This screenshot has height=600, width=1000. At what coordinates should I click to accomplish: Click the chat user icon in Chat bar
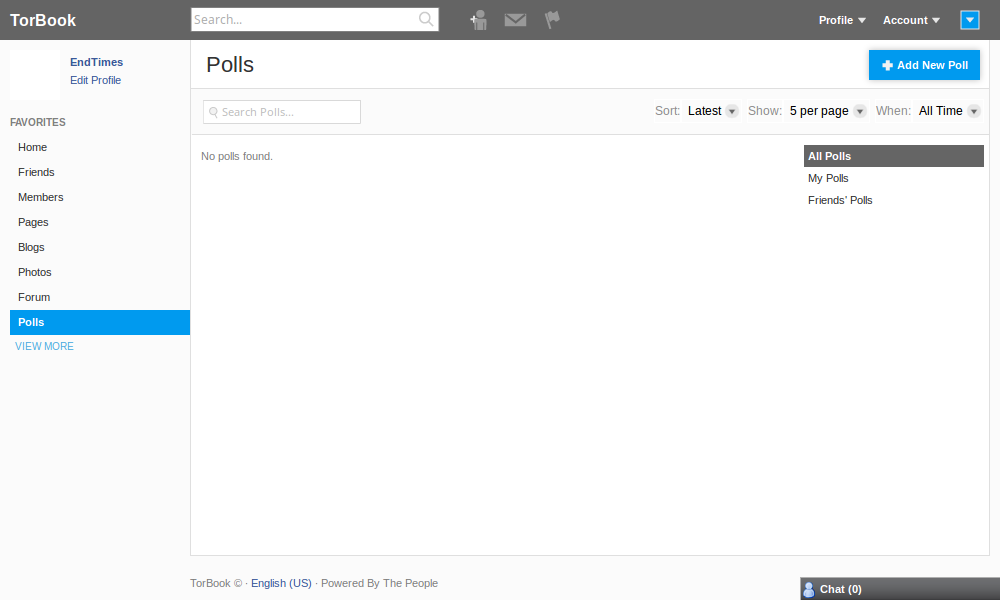coord(809,589)
